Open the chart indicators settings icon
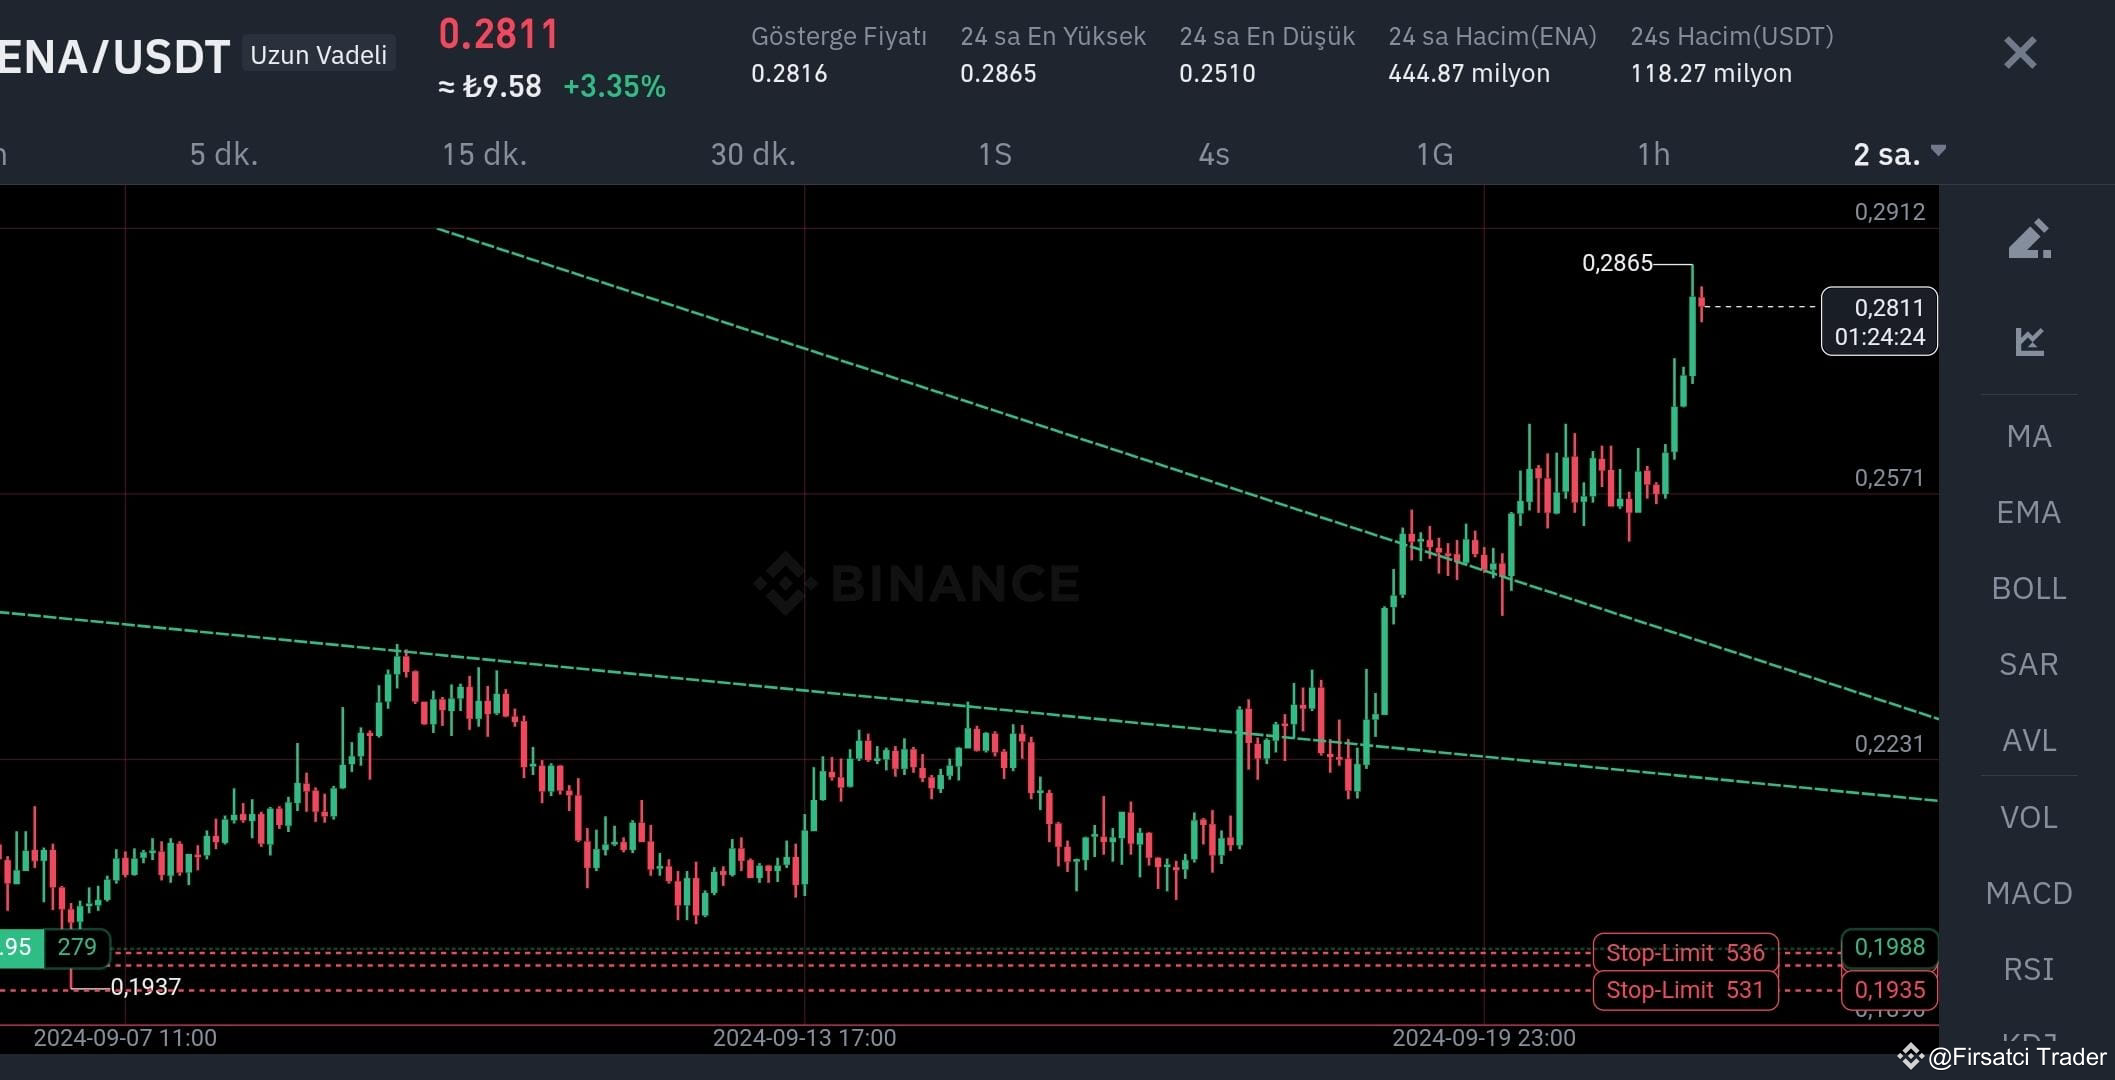 [2029, 341]
